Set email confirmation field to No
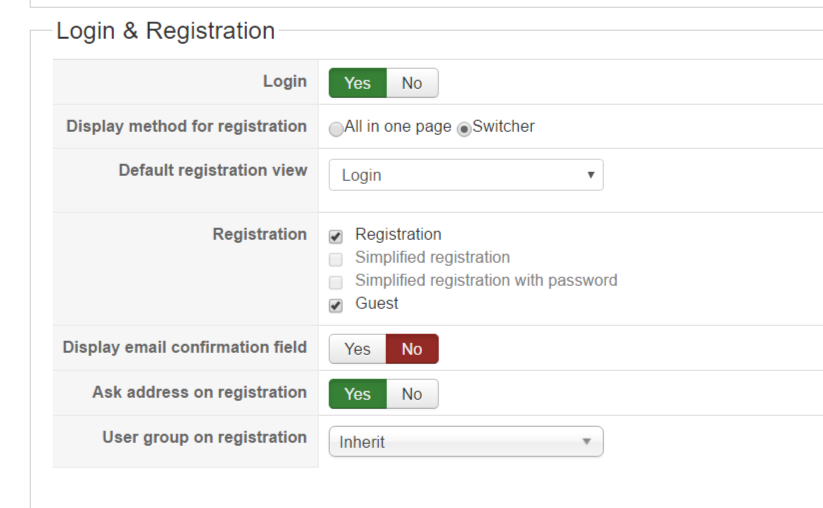 pos(412,349)
